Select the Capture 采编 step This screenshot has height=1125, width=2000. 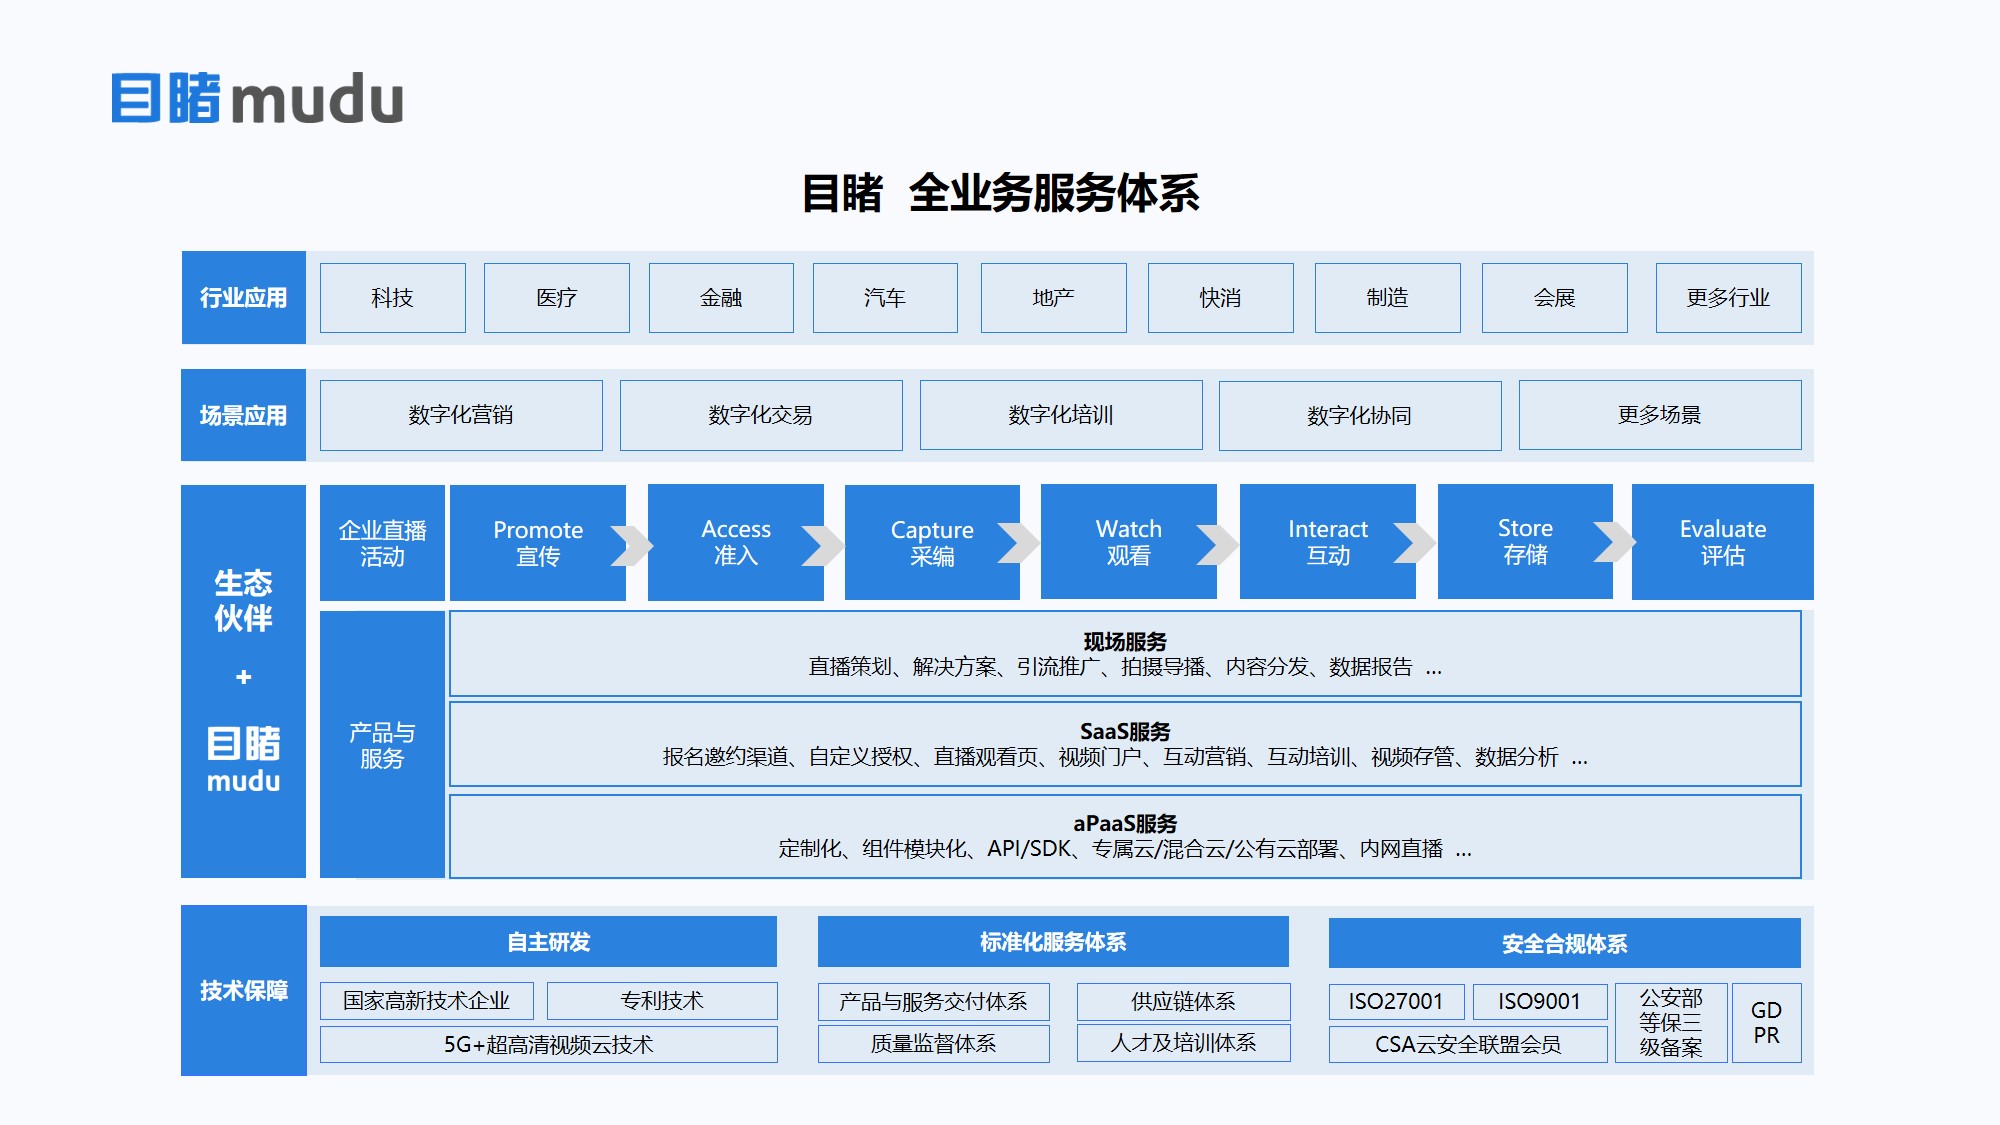pos(932,543)
